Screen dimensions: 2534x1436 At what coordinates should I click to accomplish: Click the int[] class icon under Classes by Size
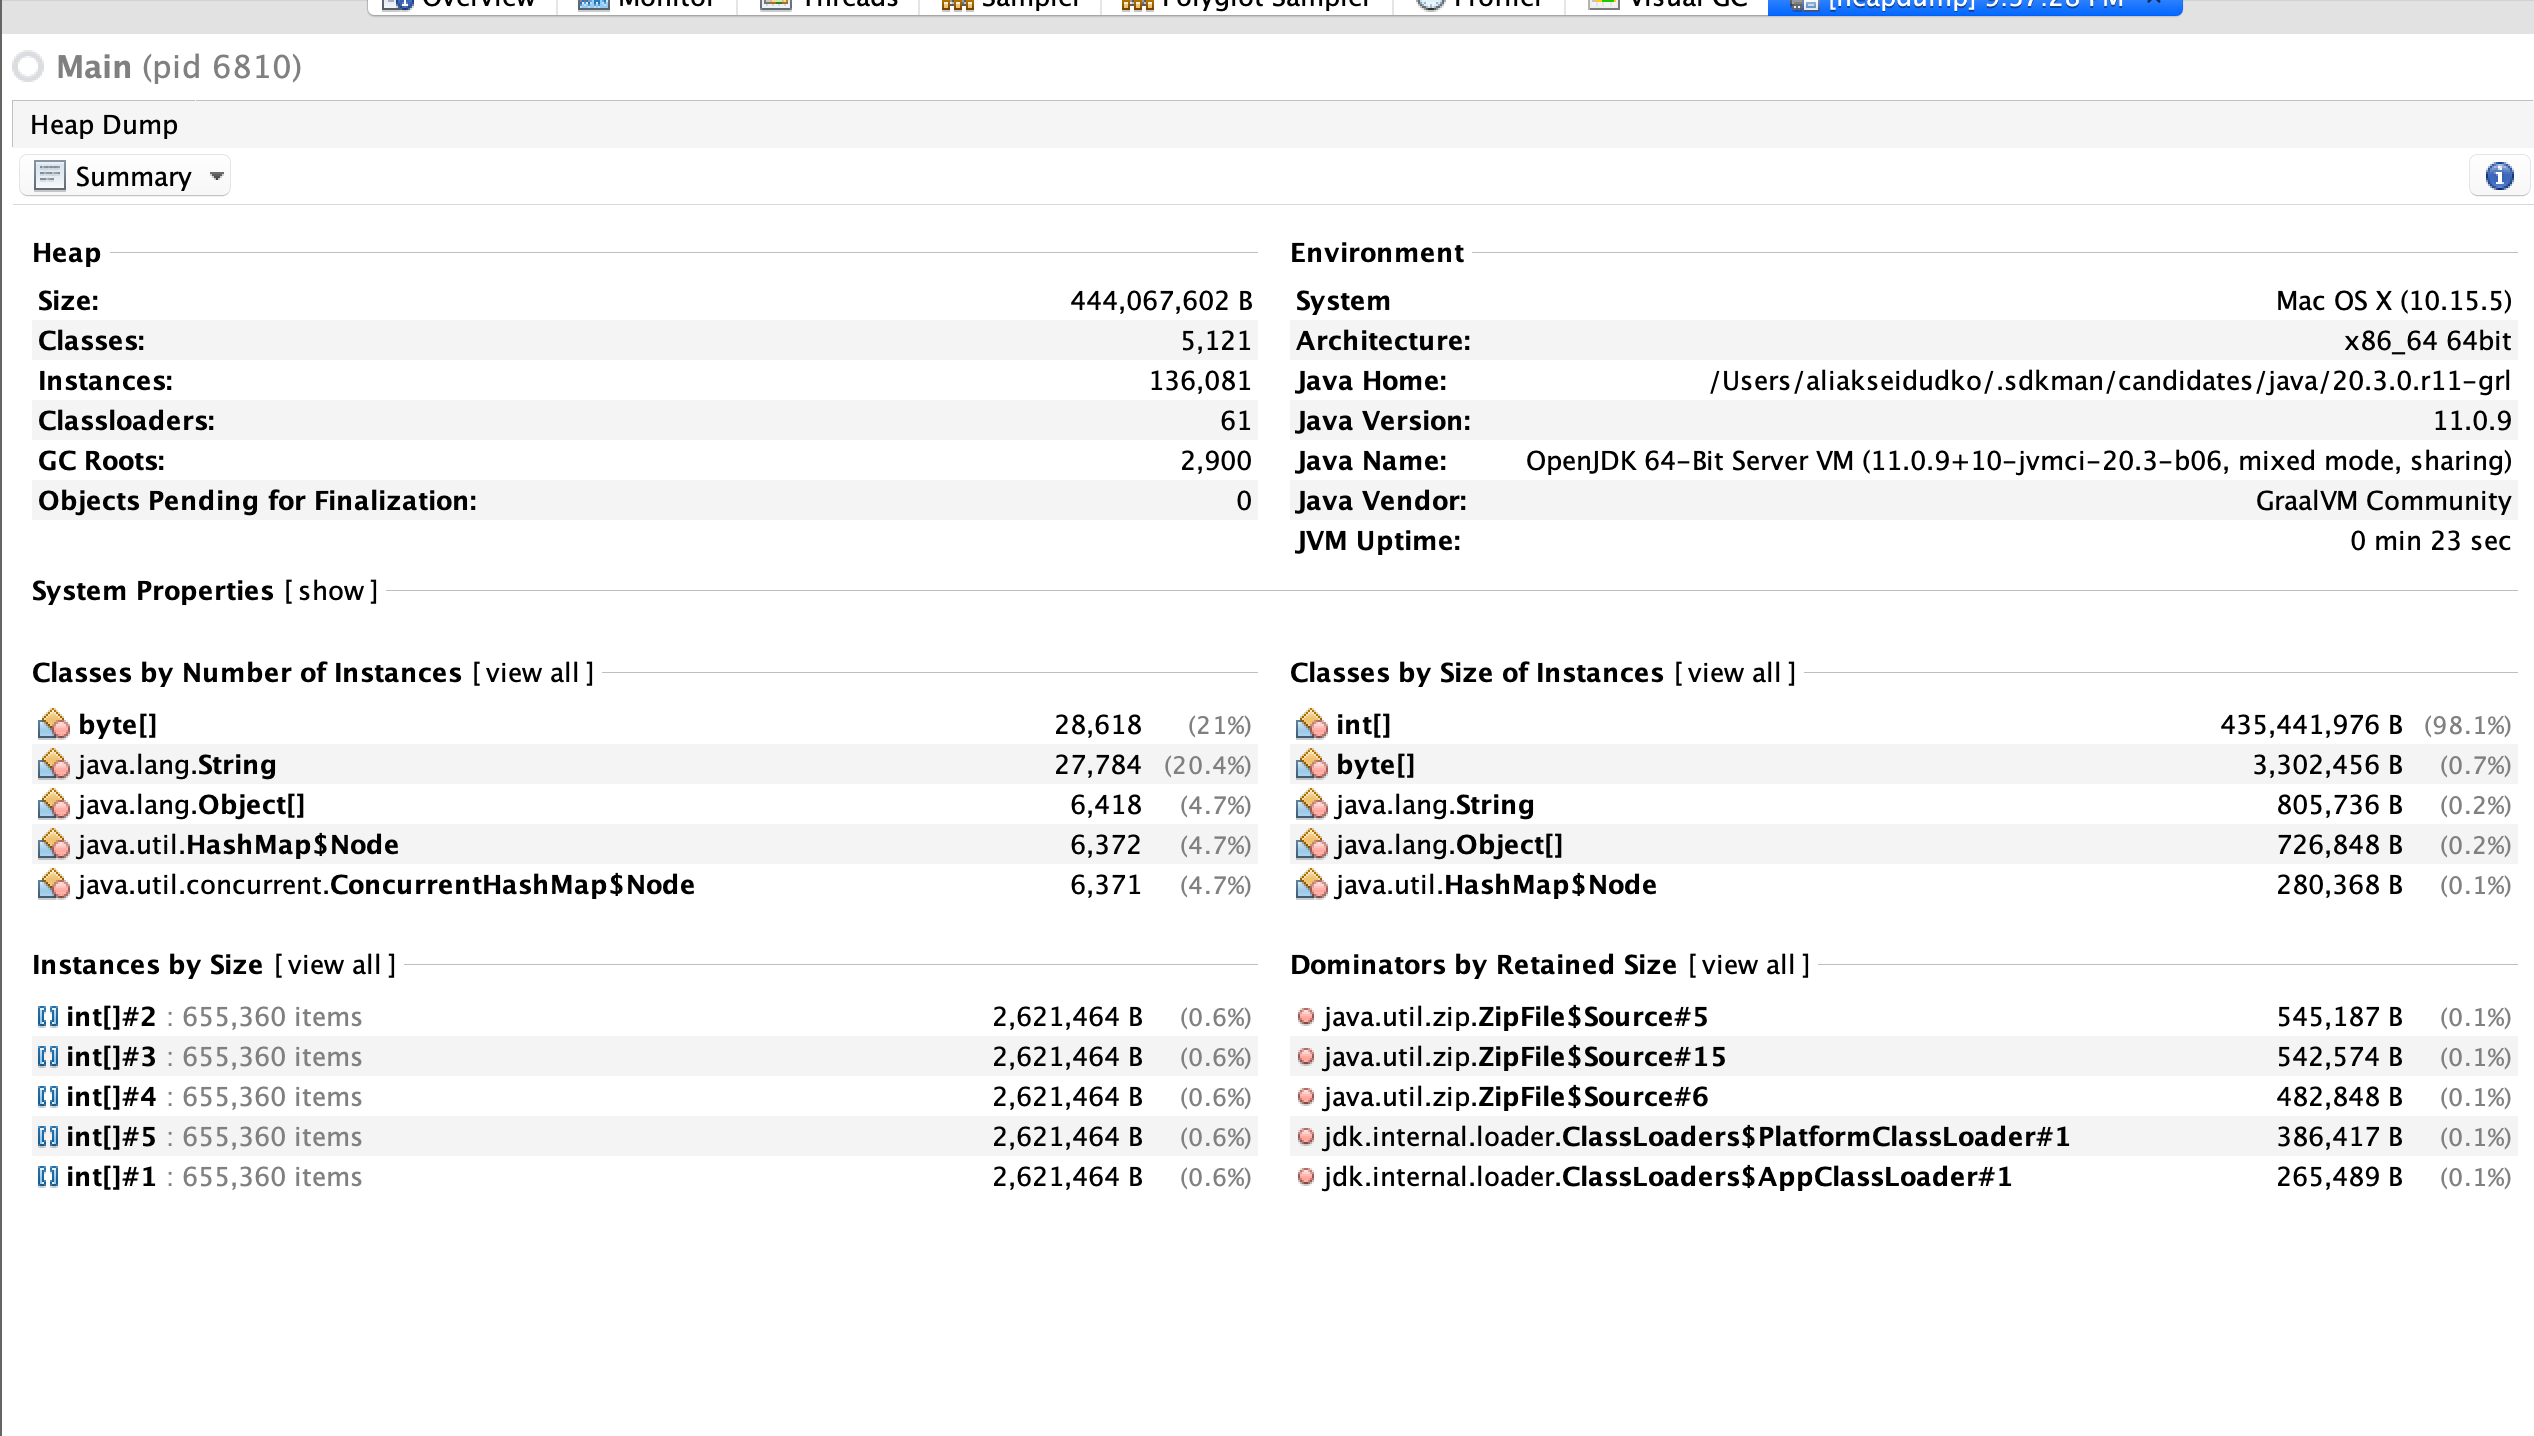pyautogui.click(x=1310, y=724)
